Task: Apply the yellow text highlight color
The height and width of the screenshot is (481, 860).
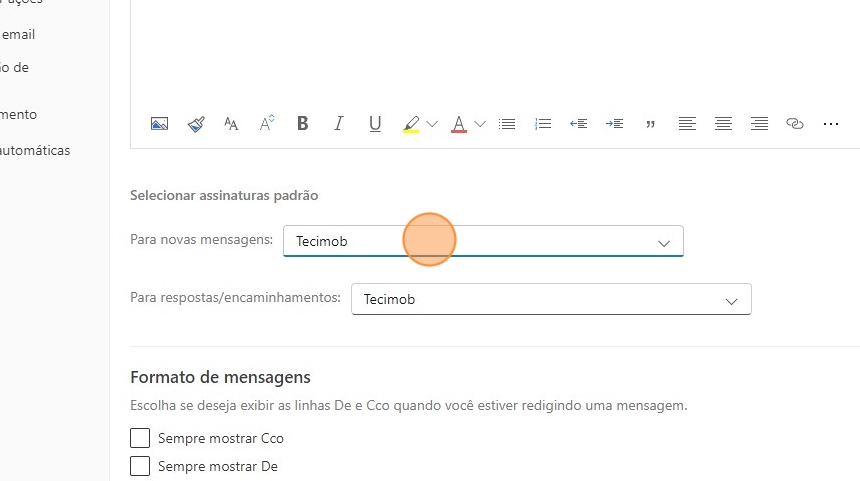Action: pos(411,124)
